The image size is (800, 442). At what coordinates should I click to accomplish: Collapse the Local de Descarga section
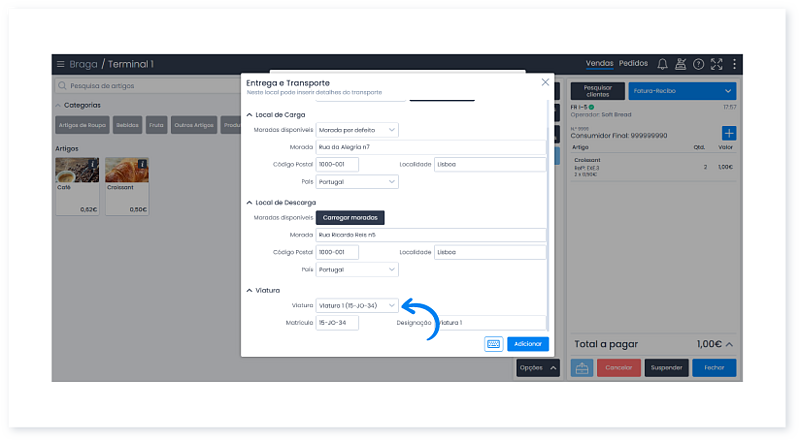250,202
